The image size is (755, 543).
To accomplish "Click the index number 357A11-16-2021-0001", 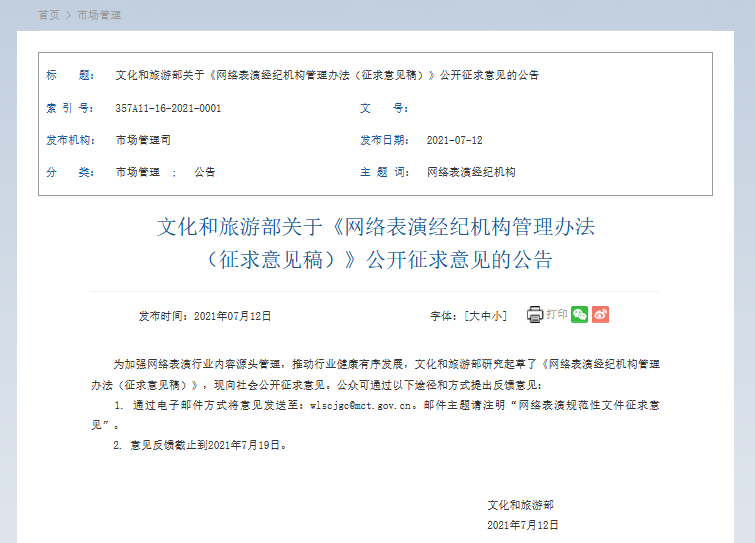I will pyautogui.click(x=168, y=108).
